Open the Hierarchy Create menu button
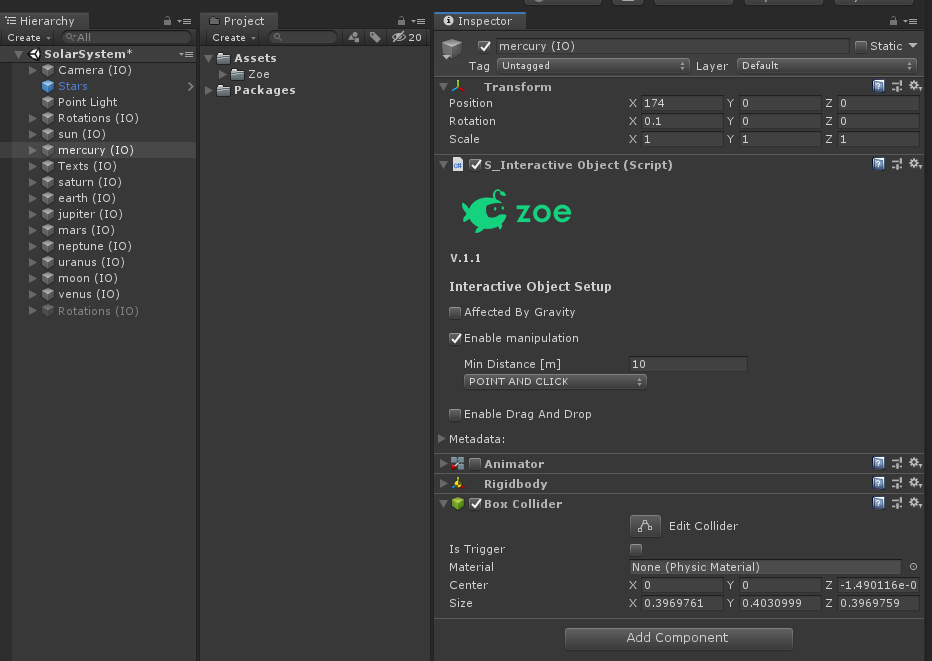The height and width of the screenshot is (661, 932). [x=28, y=37]
